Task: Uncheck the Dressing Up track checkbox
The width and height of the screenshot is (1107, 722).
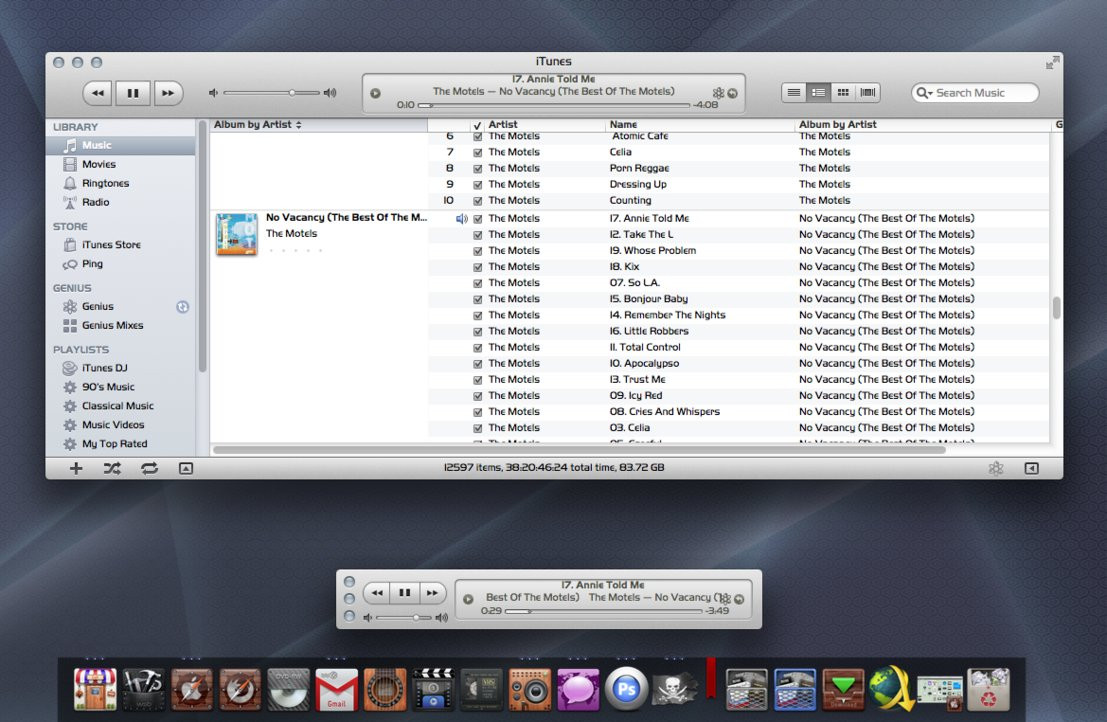Action: click(x=478, y=185)
